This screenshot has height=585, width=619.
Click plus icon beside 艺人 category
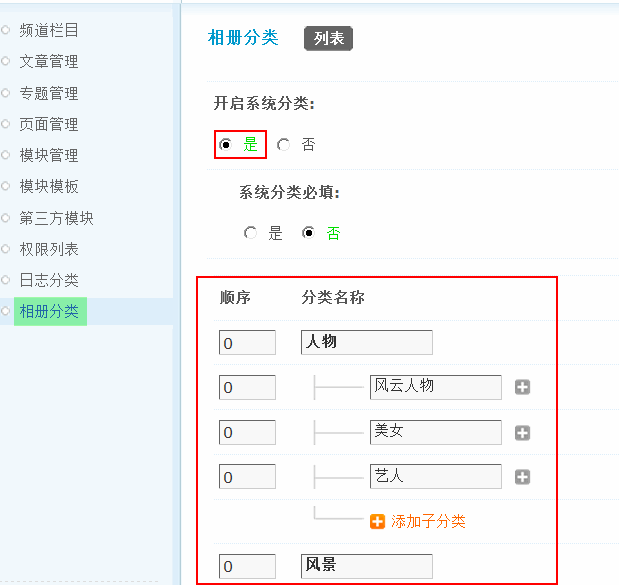[x=522, y=477]
